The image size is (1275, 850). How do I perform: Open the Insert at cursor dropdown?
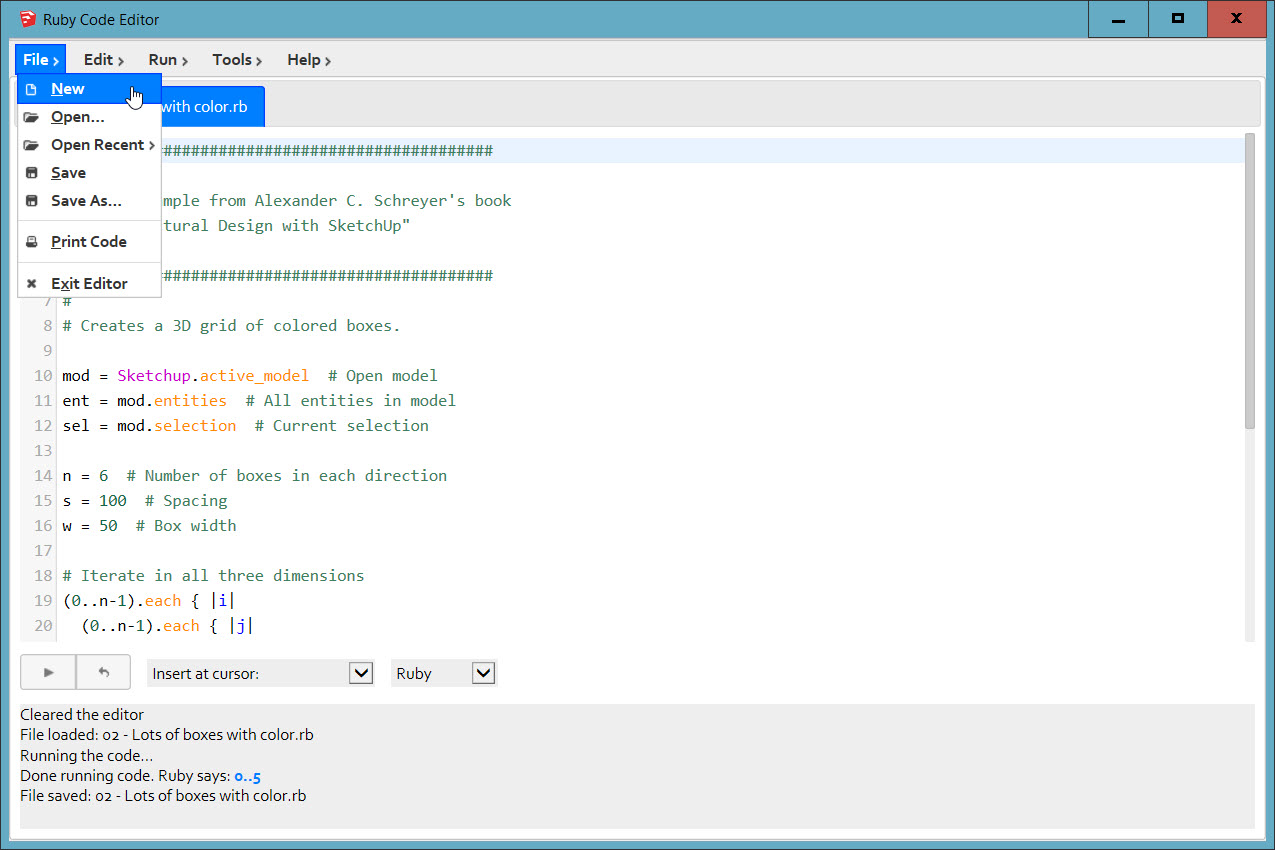pos(260,673)
